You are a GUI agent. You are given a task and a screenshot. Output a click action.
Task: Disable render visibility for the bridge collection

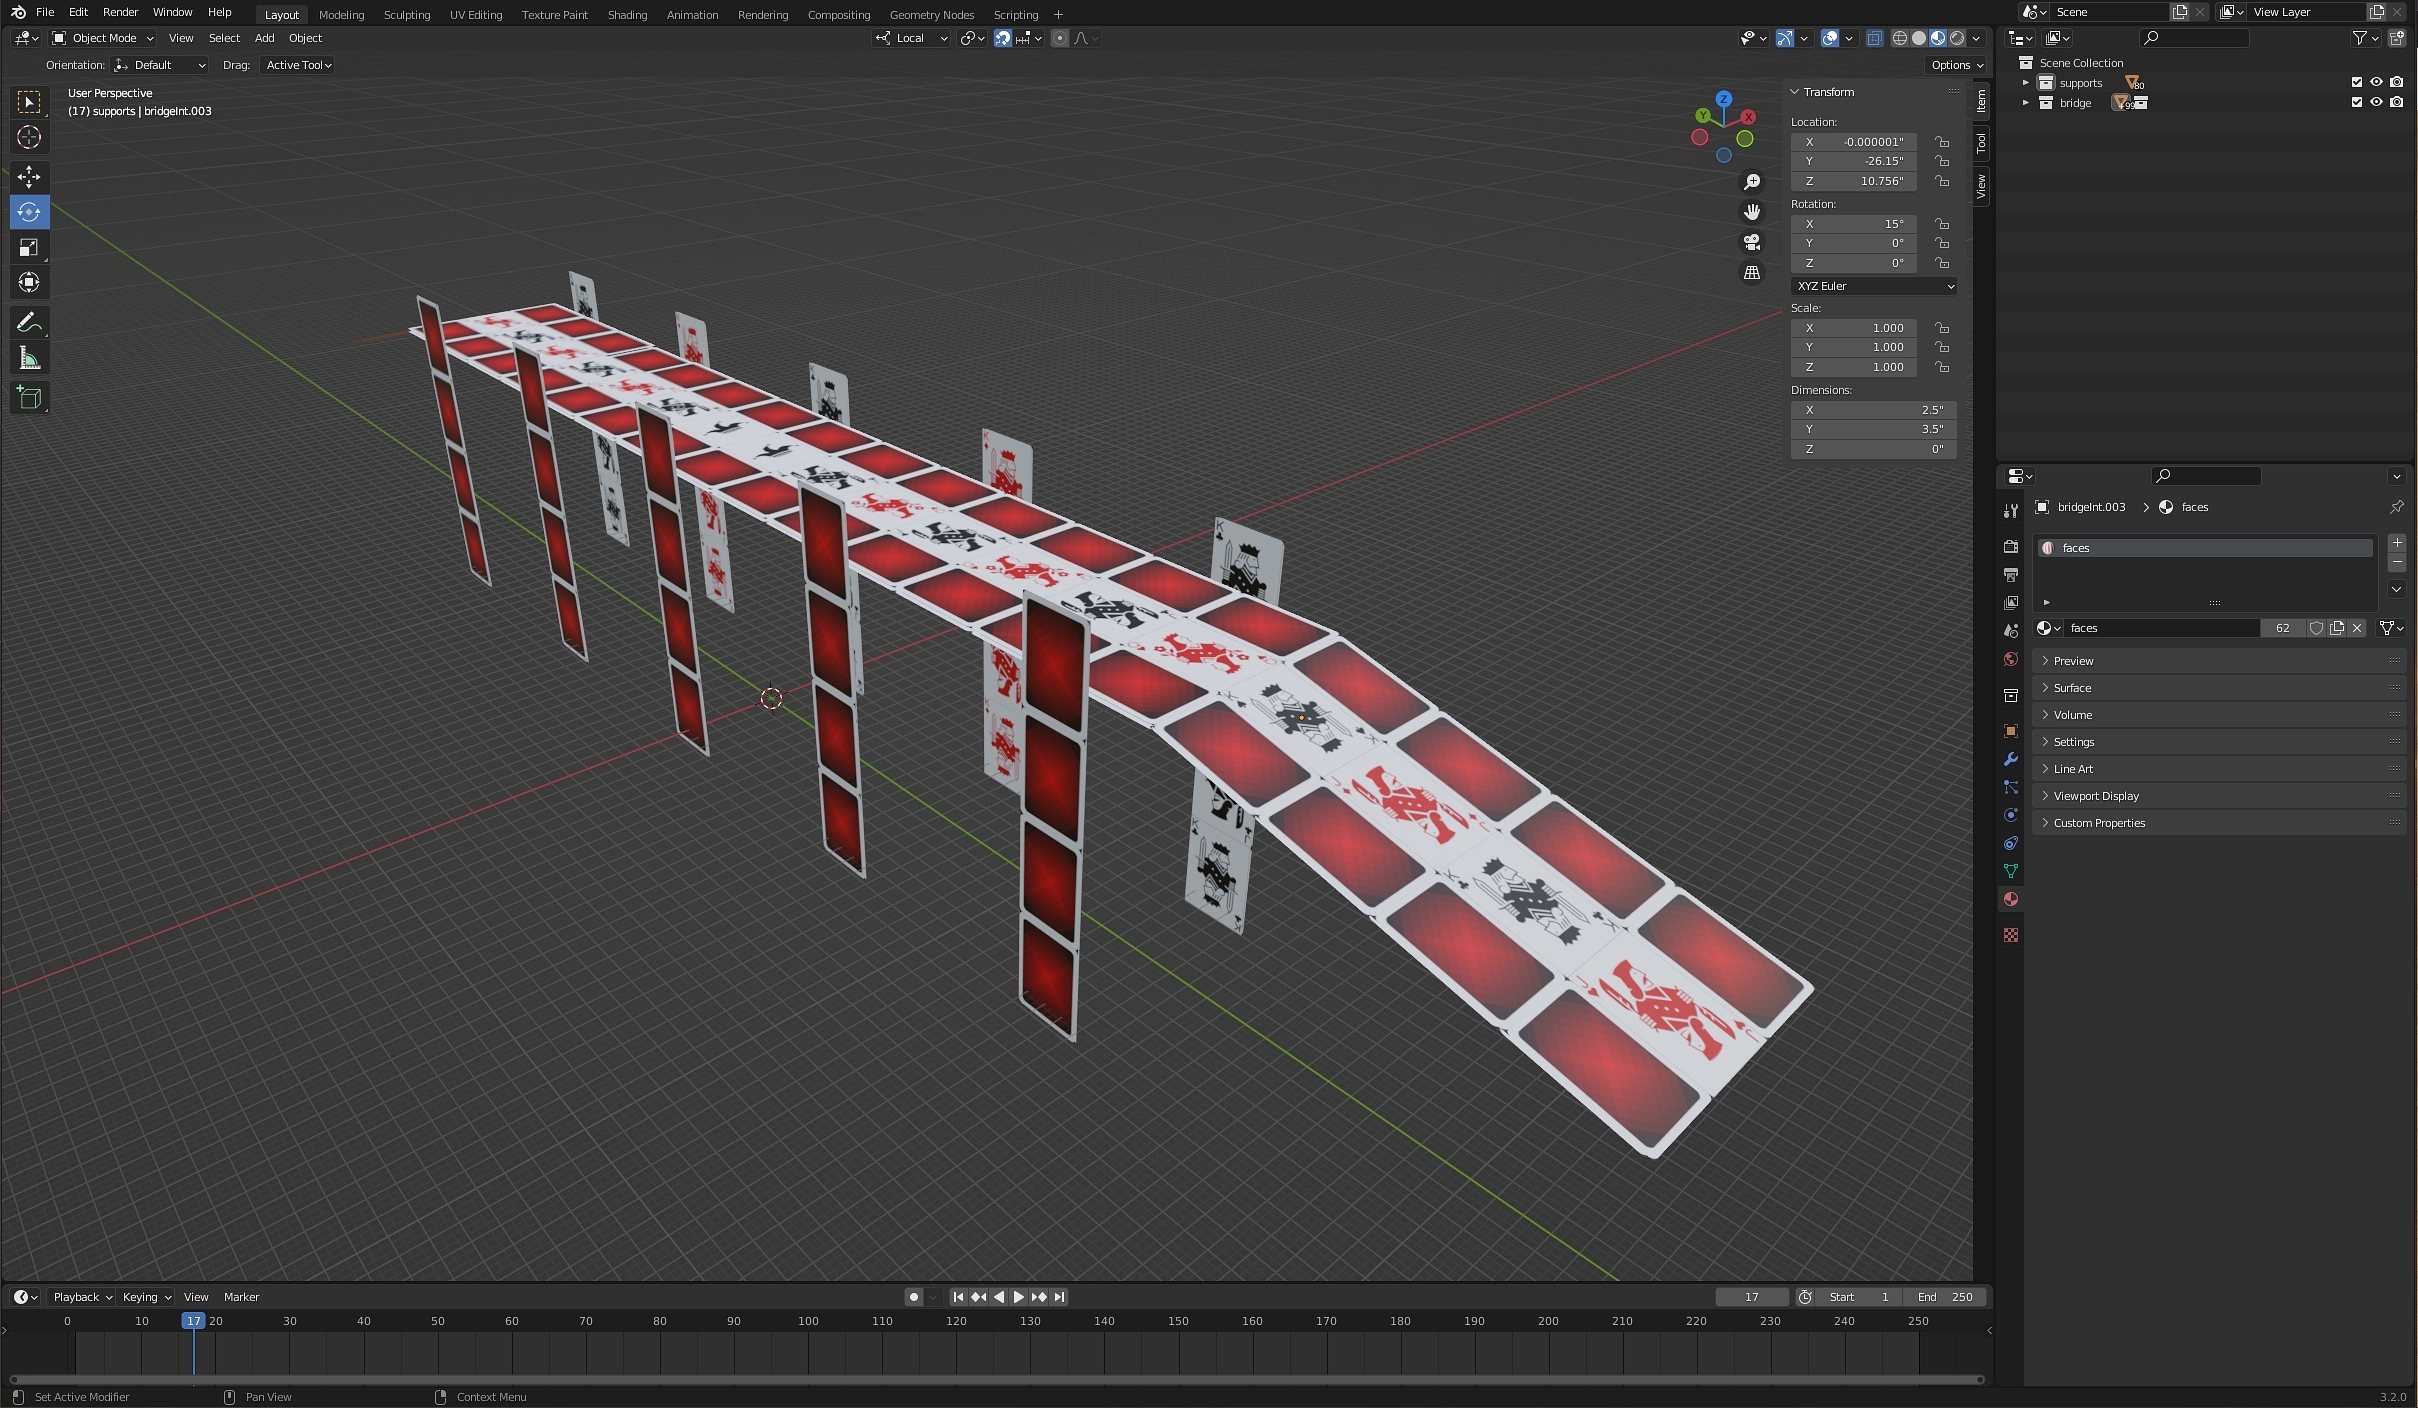[x=2397, y=102]
